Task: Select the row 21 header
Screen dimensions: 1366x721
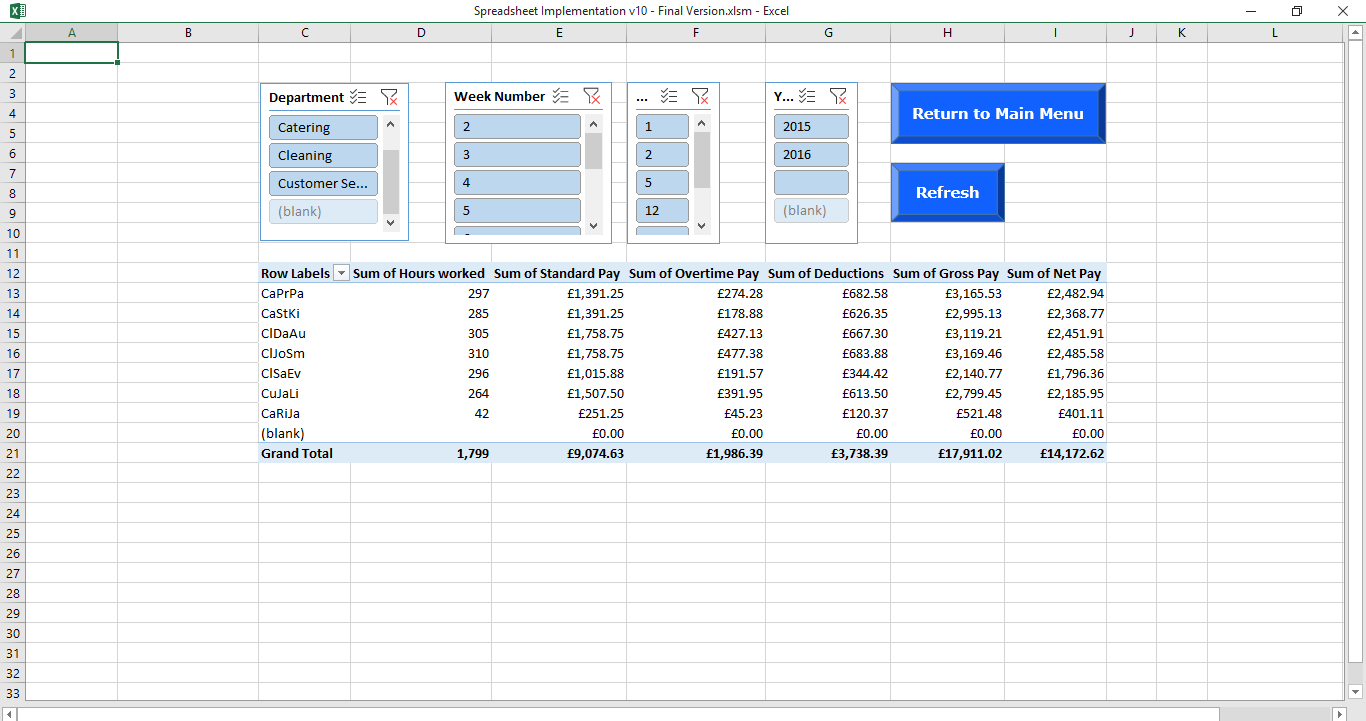Action: (12, 453)
